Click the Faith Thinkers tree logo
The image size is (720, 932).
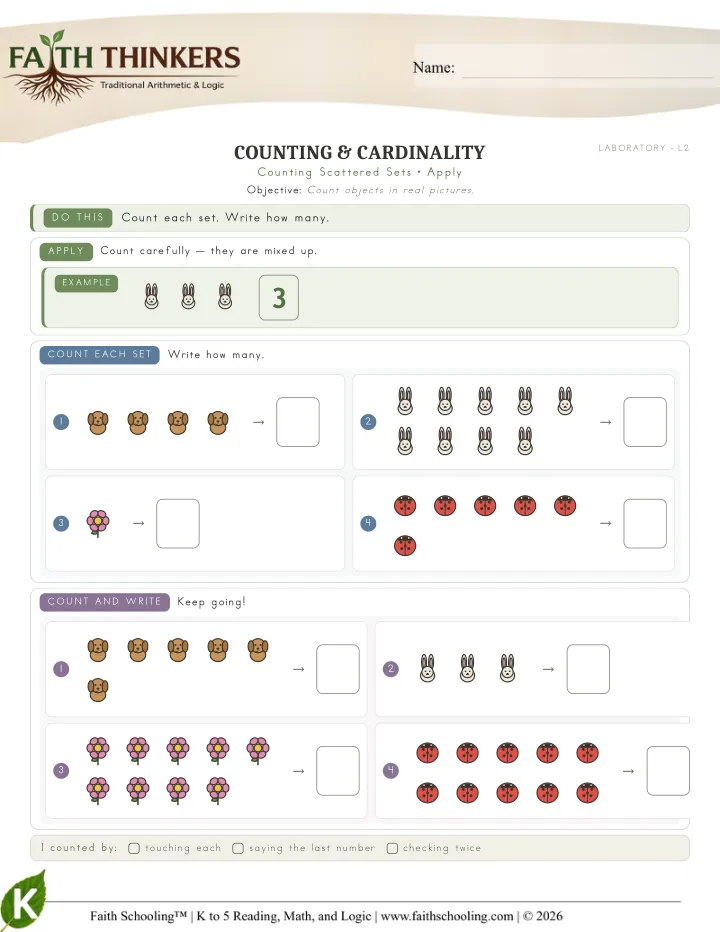122,67
